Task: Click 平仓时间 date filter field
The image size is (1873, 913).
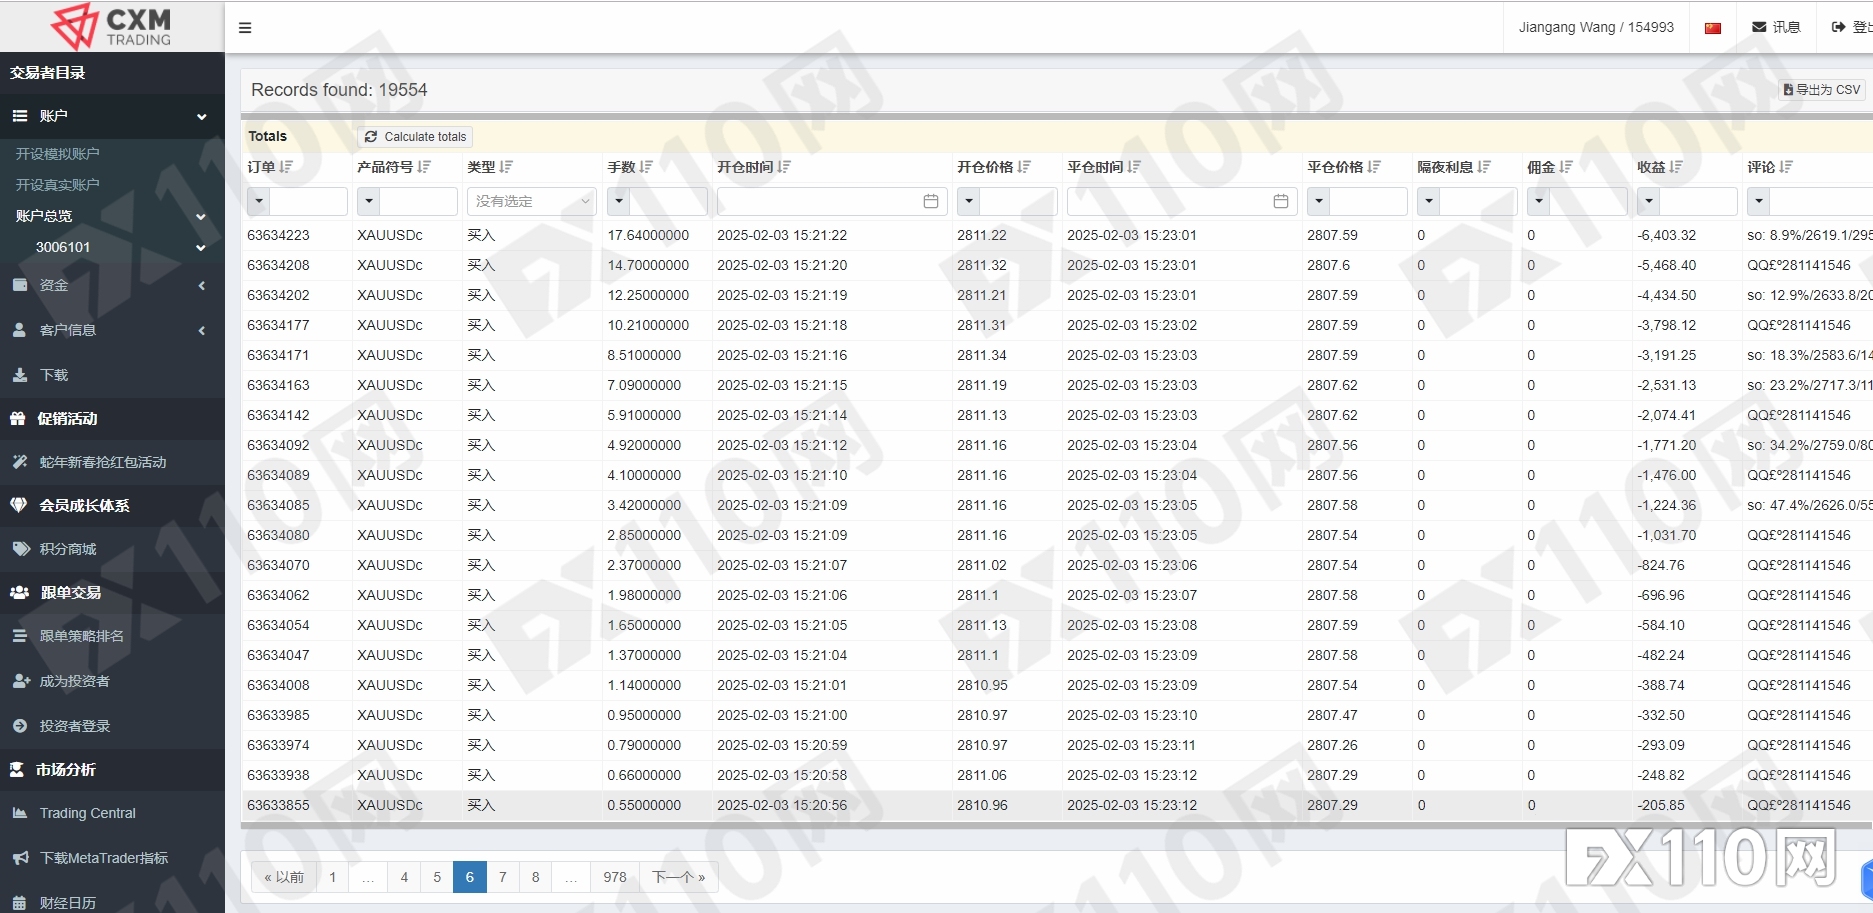Action: pos(1182,201)
